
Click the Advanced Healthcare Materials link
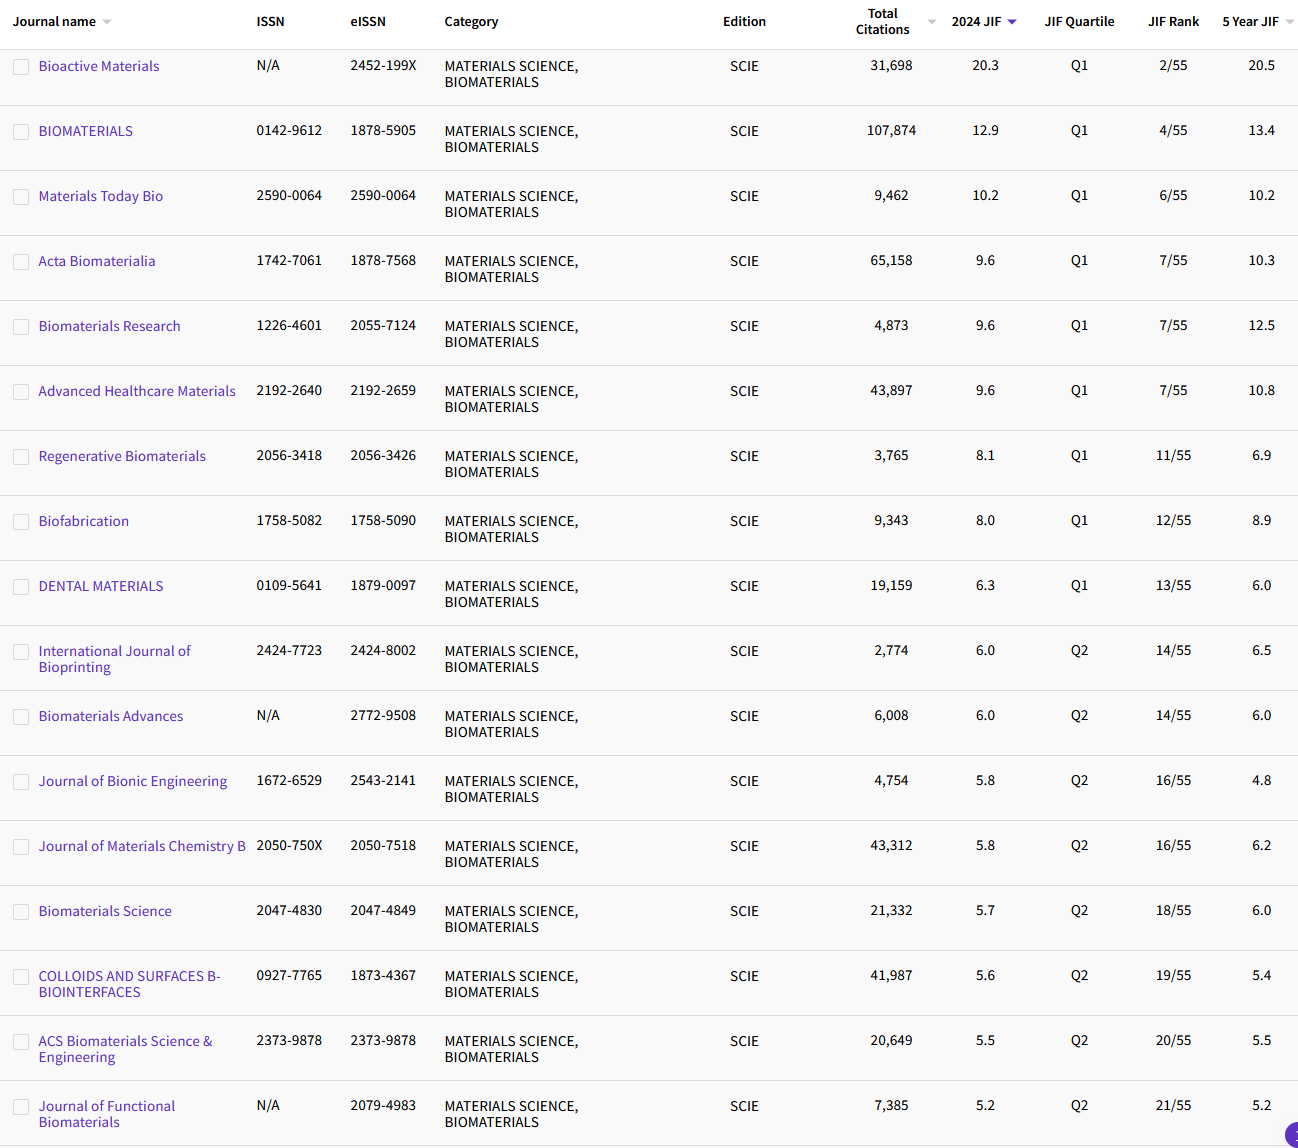[137, 391]
